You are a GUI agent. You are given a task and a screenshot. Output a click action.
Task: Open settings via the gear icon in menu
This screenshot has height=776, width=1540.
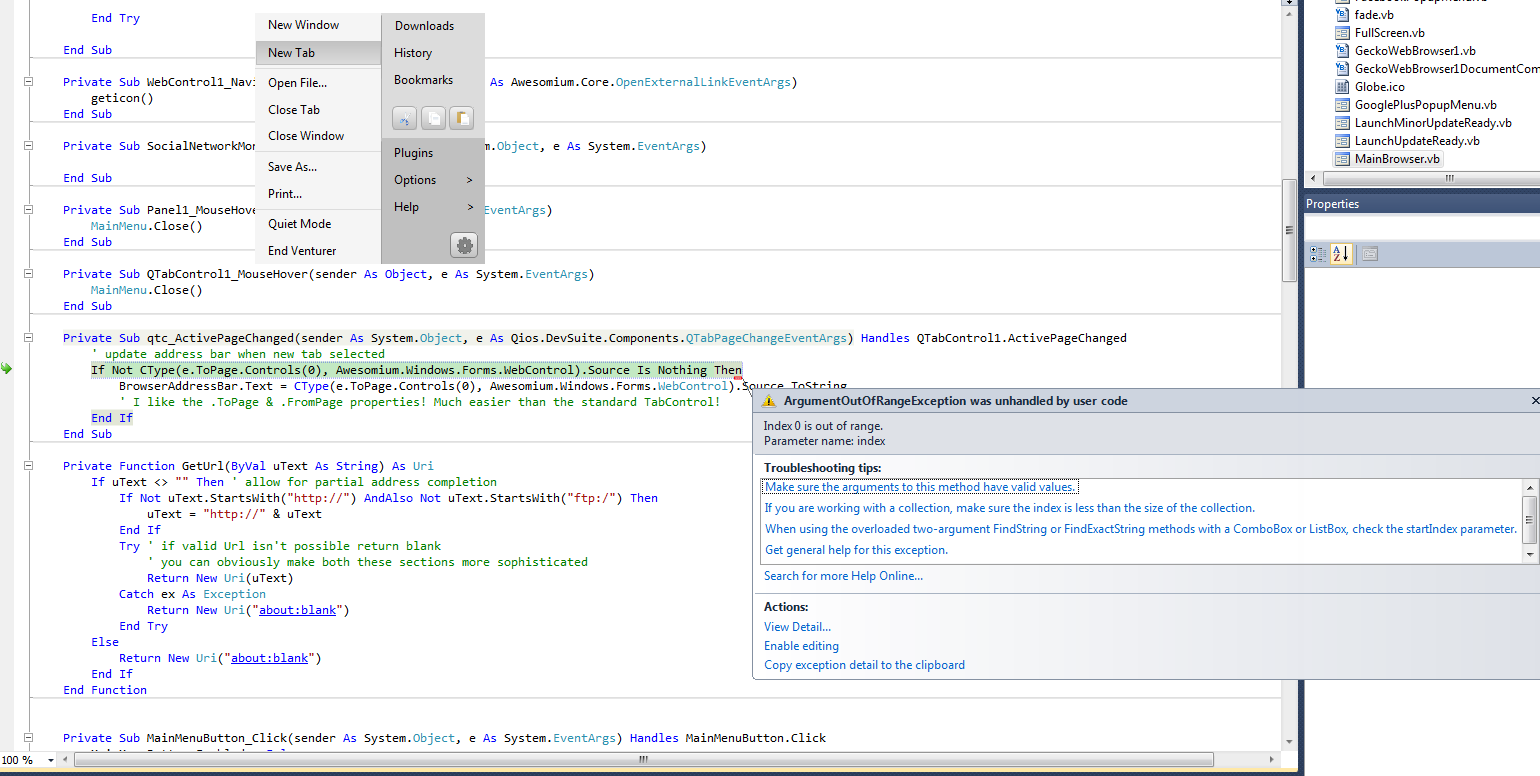click(x=464, y=245)
